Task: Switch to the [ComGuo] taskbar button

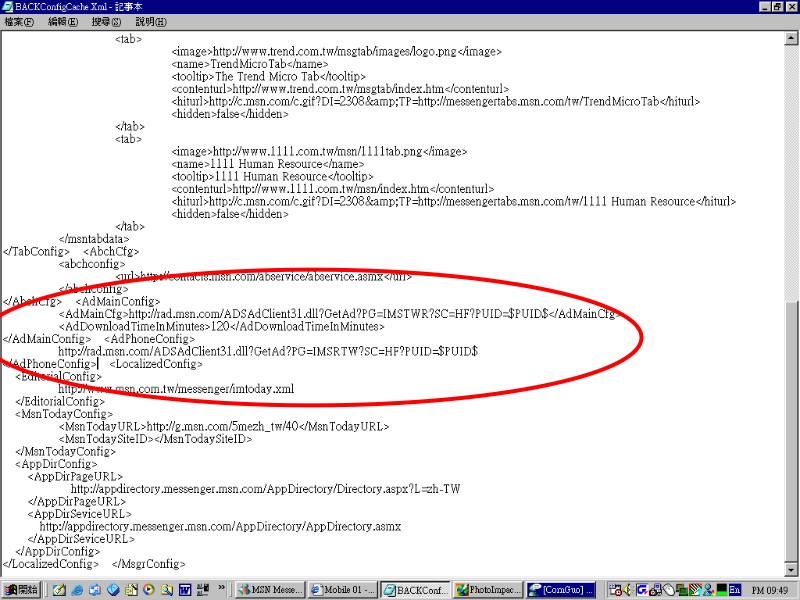Action: (561, 590)
